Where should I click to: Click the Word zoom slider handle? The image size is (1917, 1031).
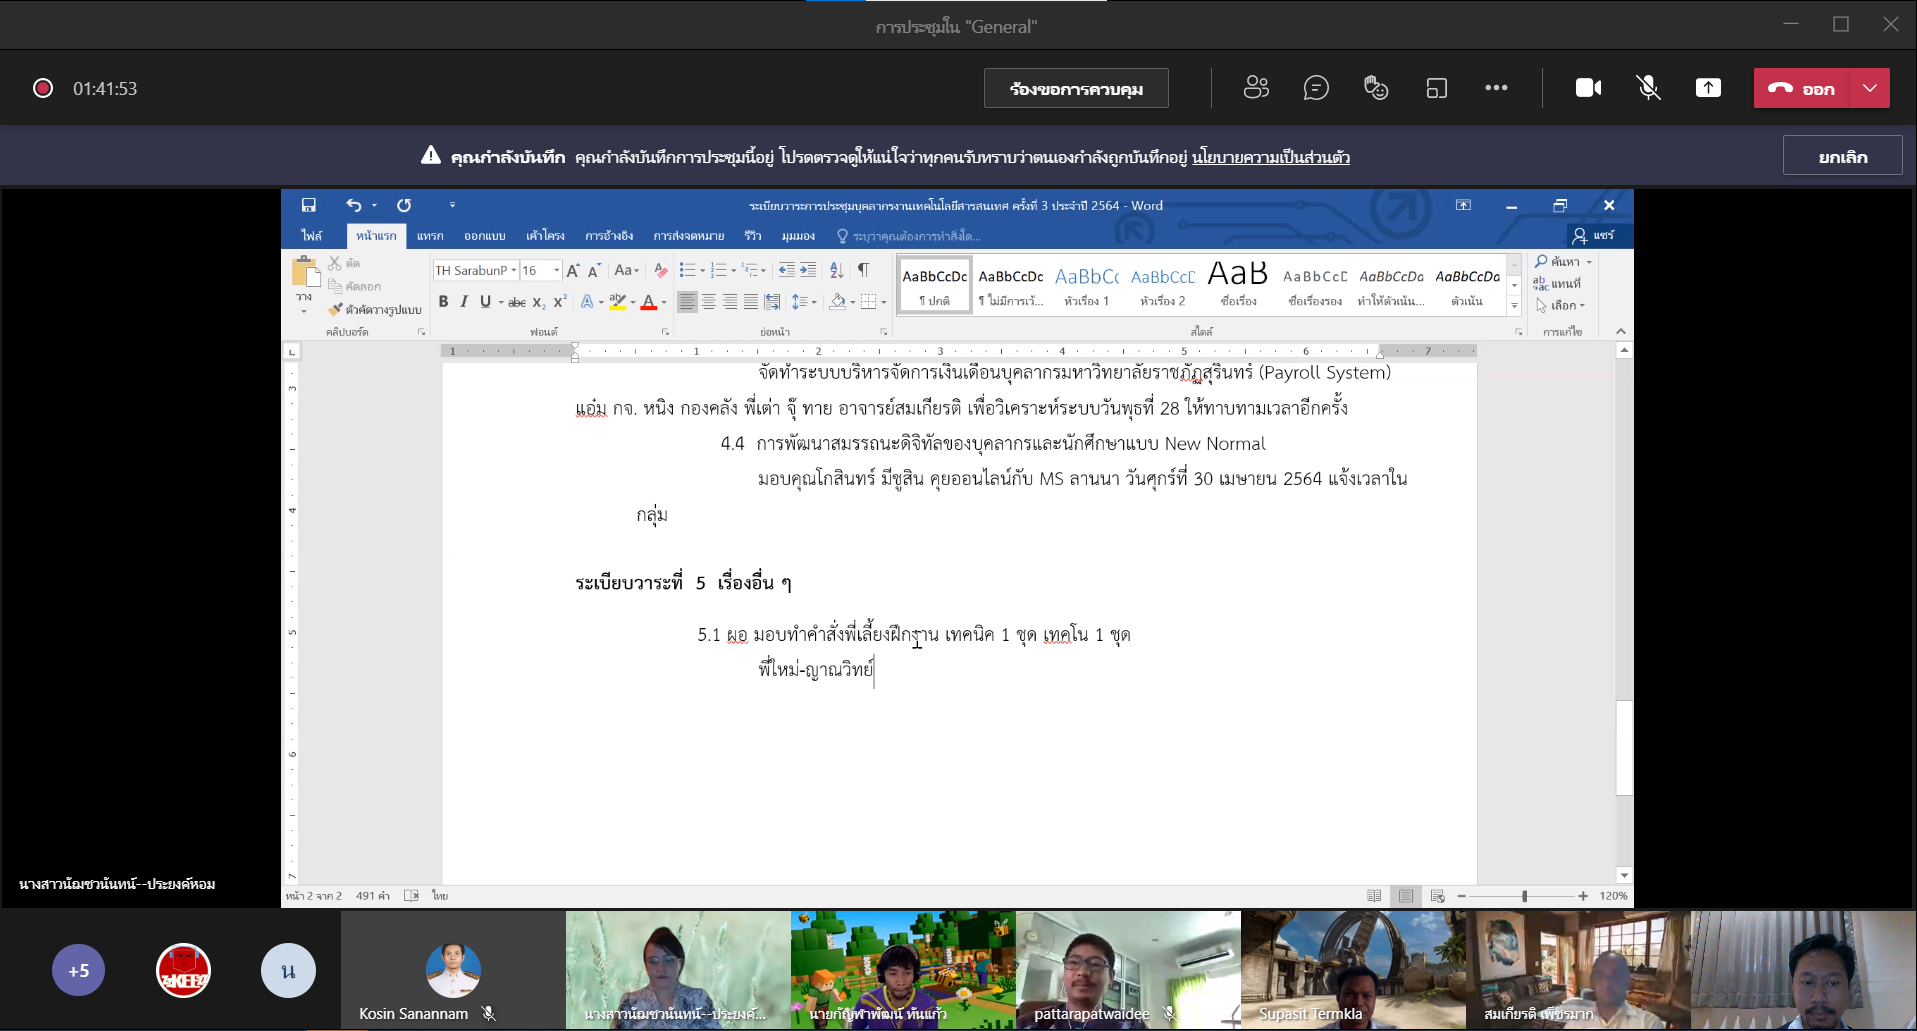(x=1524, y=896)
